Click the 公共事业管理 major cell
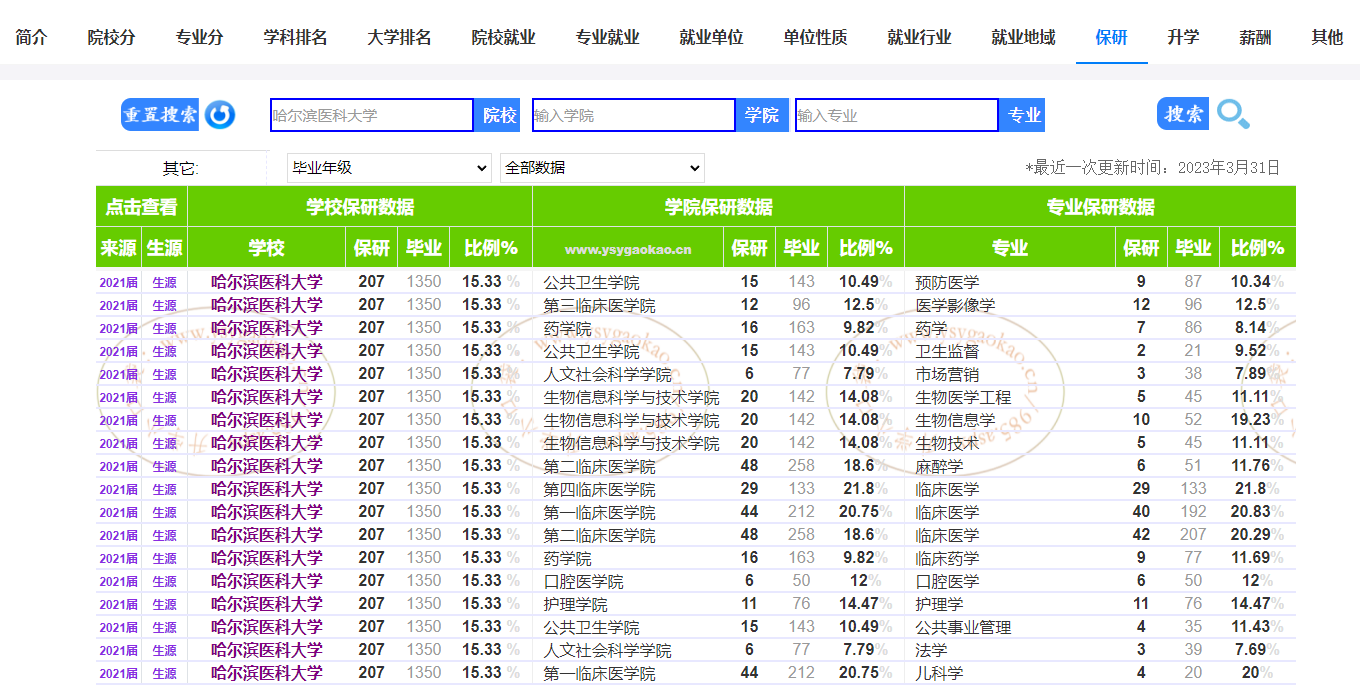Viewport: 1360px width, 685px height. pos(964,628)
